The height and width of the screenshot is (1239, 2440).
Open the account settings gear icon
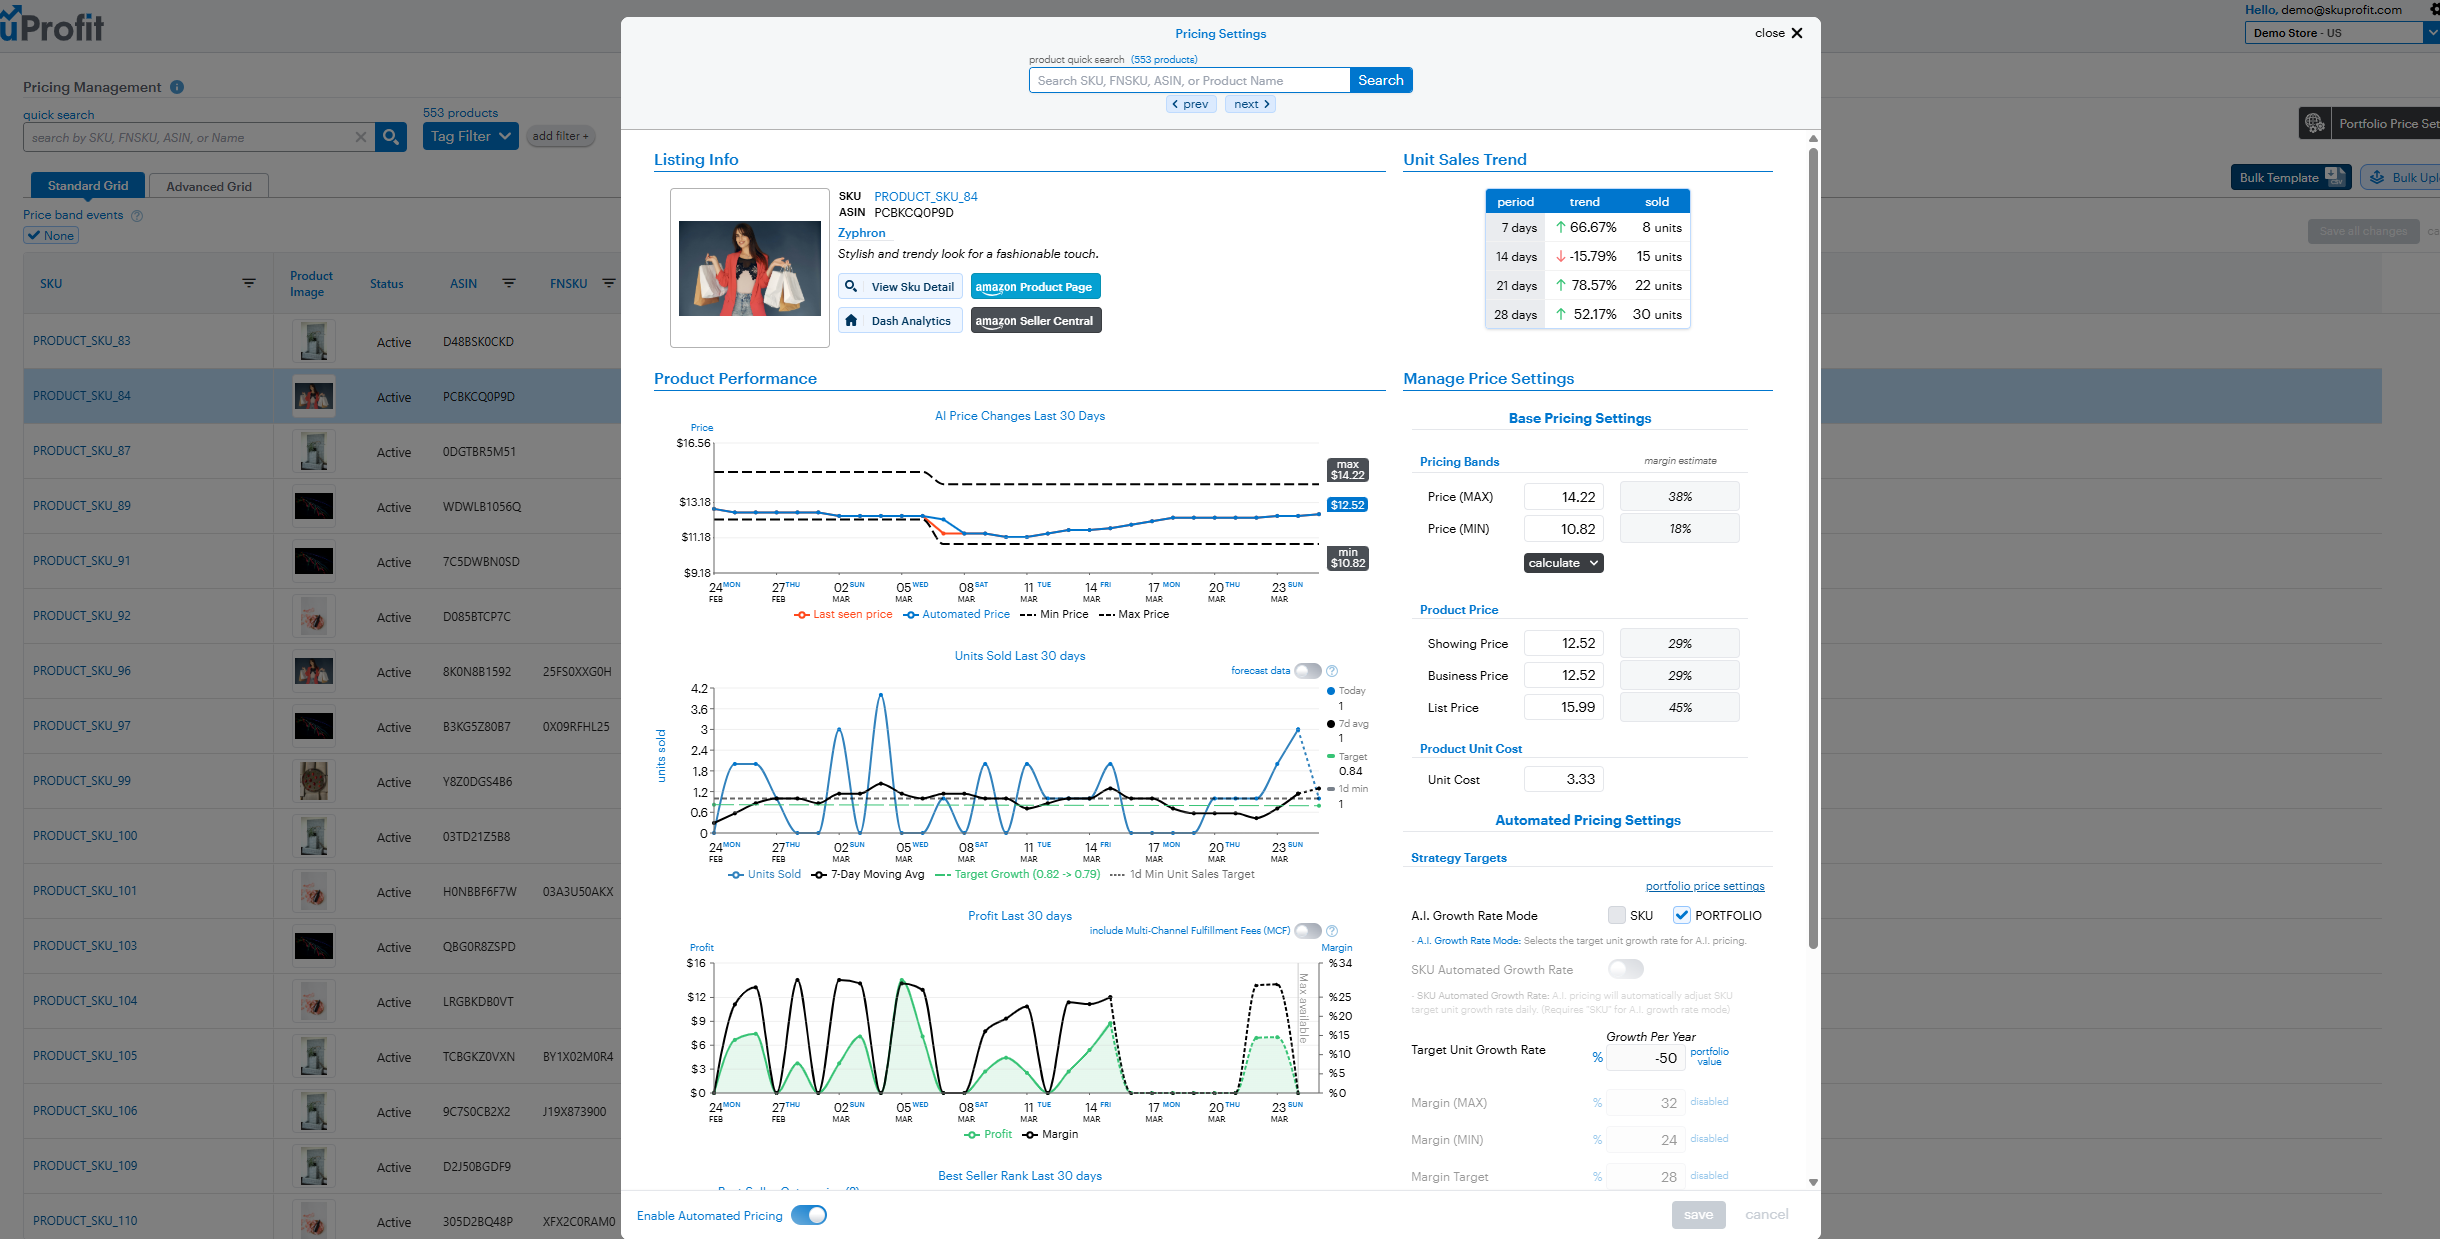[2434, 9]
